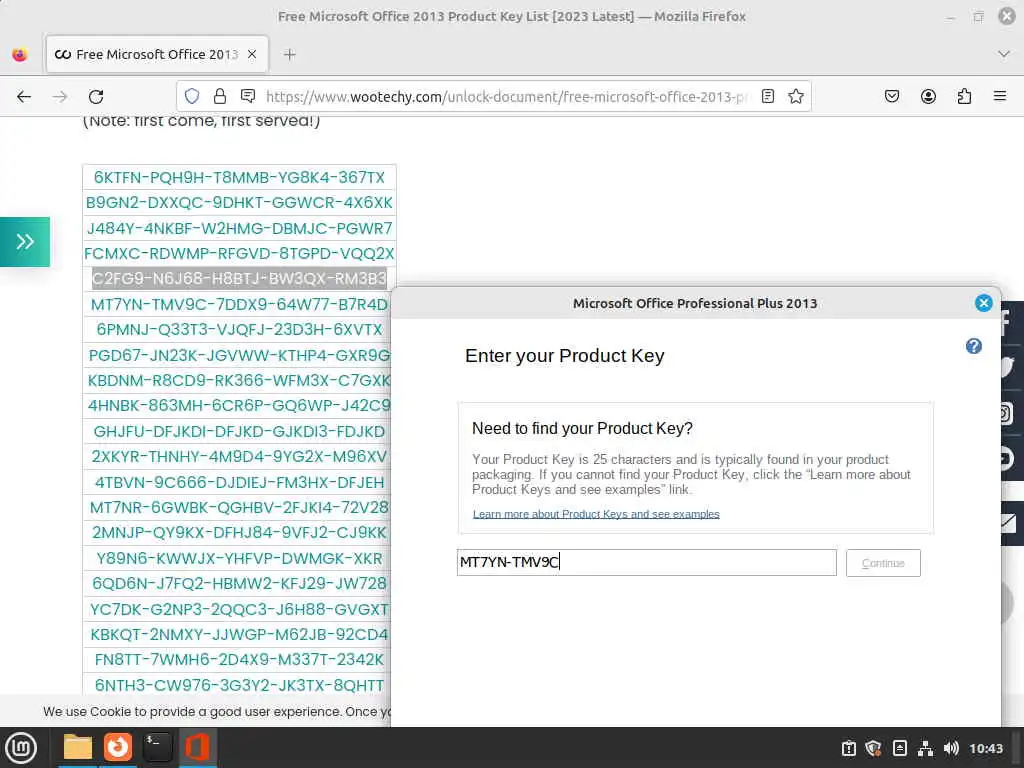
Task: Select key FN8TT-7WMH6-2D4X9-M337T-2342K
Action: (239, 660)
